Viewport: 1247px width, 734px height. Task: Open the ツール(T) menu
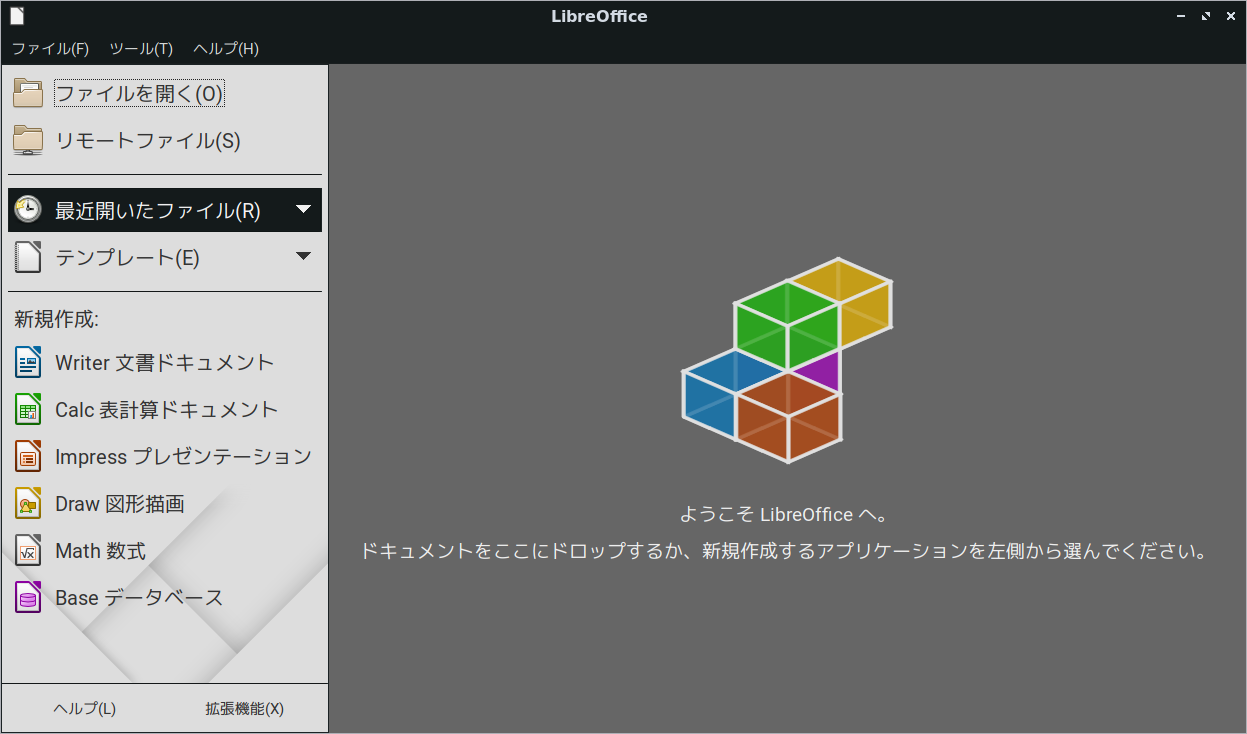click(x=141, y=49)
